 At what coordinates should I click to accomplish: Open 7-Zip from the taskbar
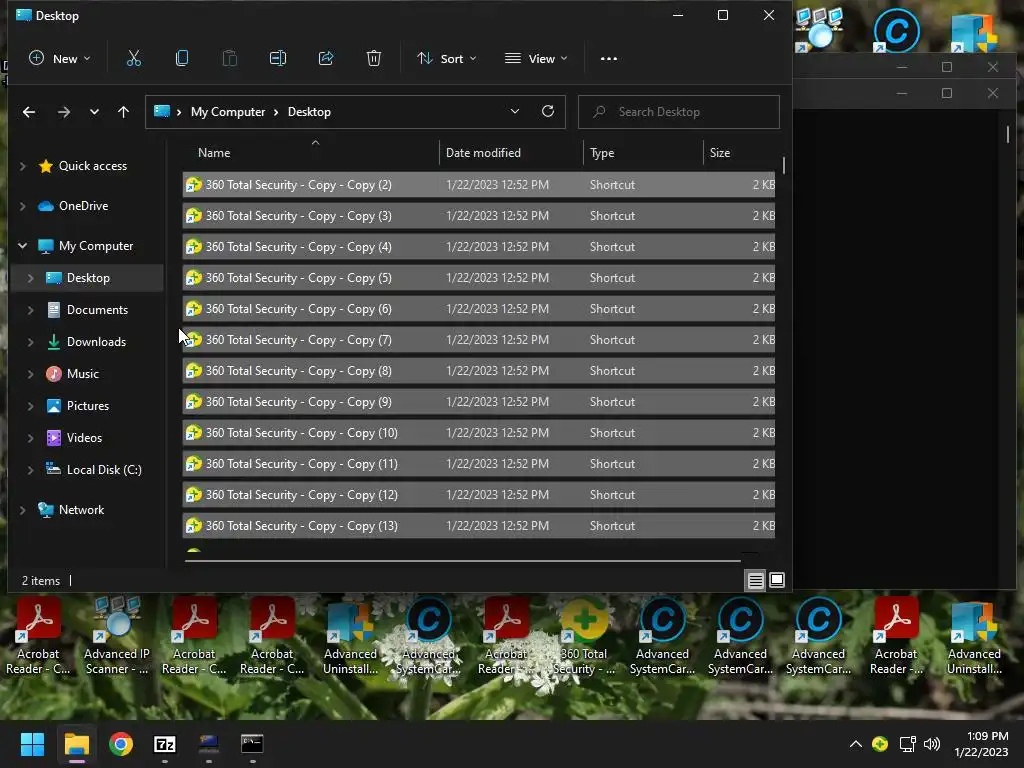coord(165,744)
